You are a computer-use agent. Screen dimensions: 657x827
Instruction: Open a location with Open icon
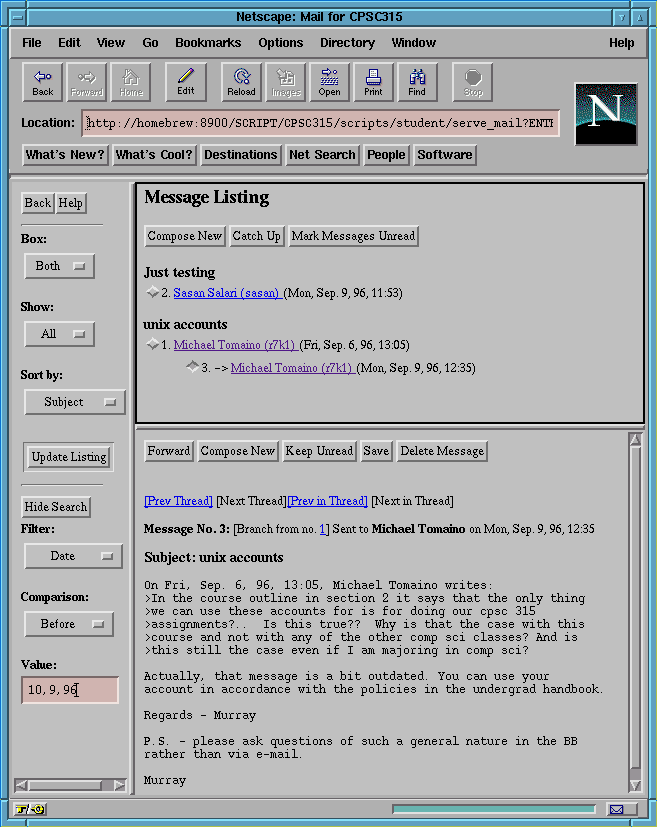pos(330,82)
